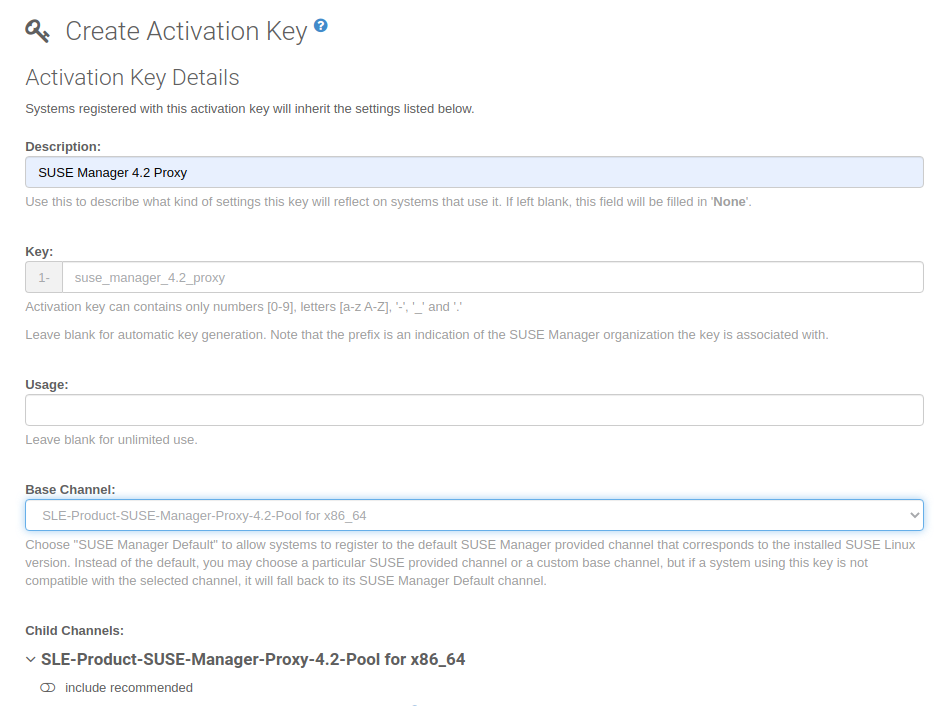
Task: Place cursor in the Key input field
Action: [494, 277]
